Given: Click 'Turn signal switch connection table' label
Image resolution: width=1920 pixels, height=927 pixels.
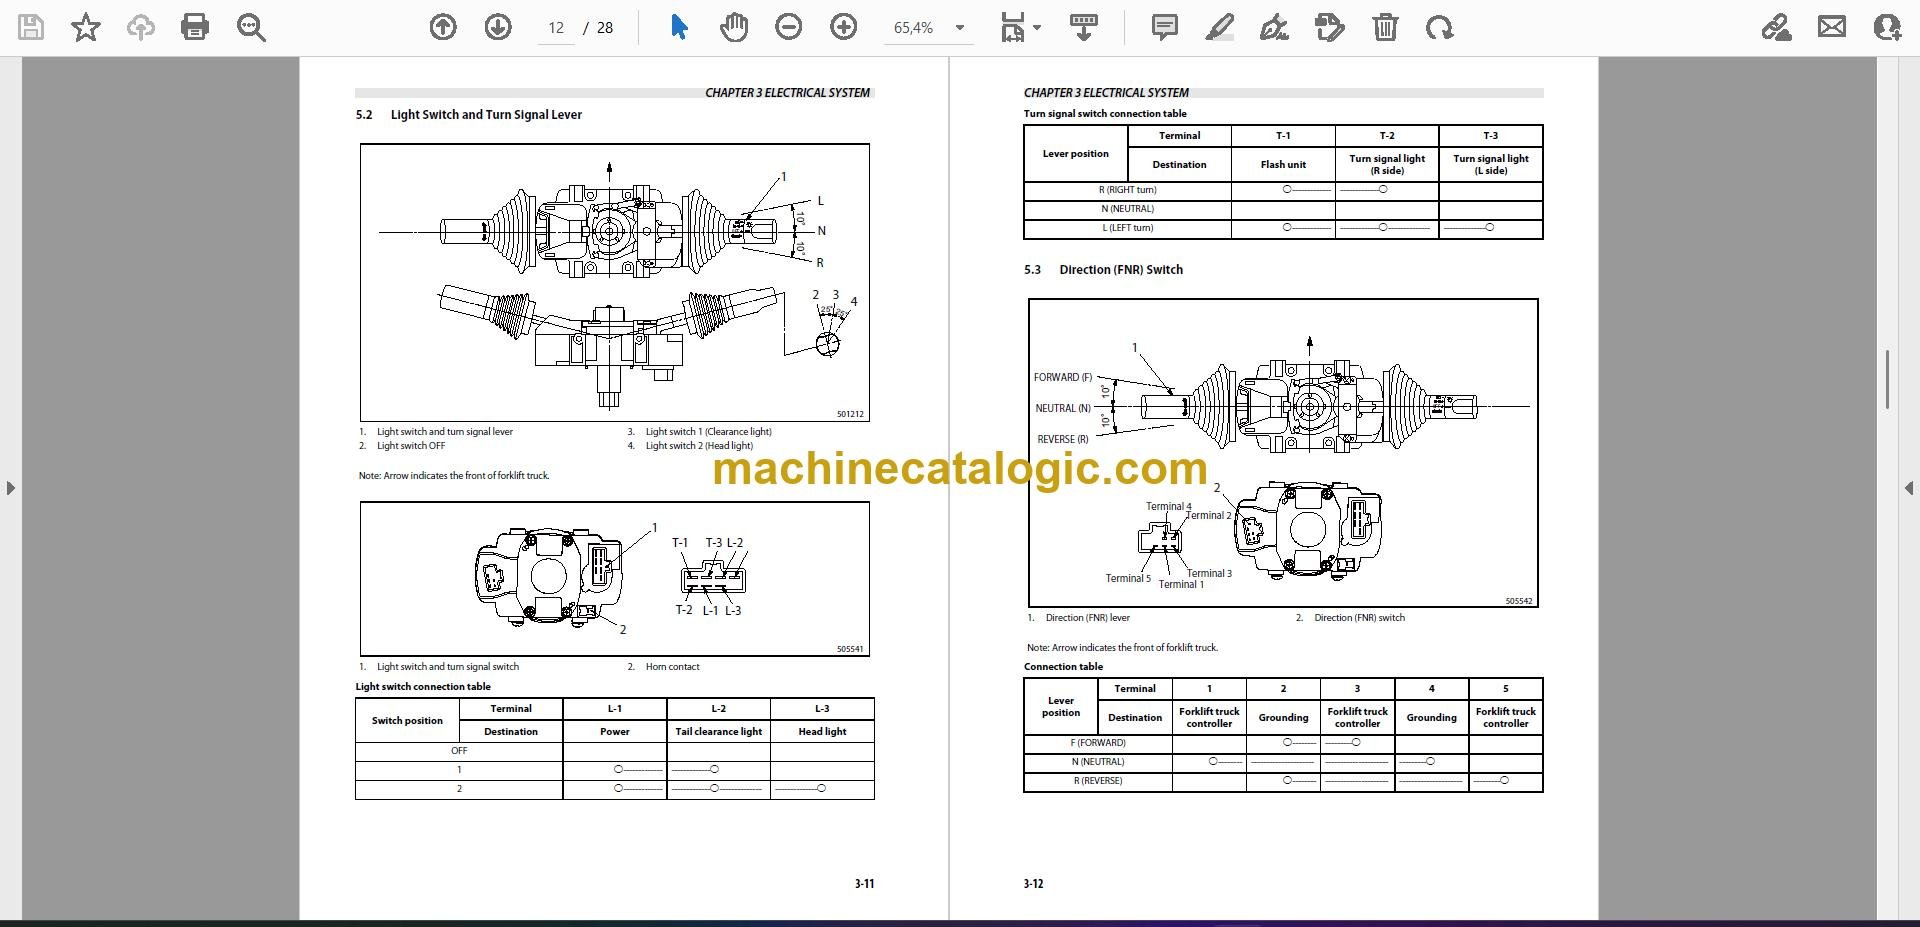Looking at the screenshot, I should tap(1105, 114).
